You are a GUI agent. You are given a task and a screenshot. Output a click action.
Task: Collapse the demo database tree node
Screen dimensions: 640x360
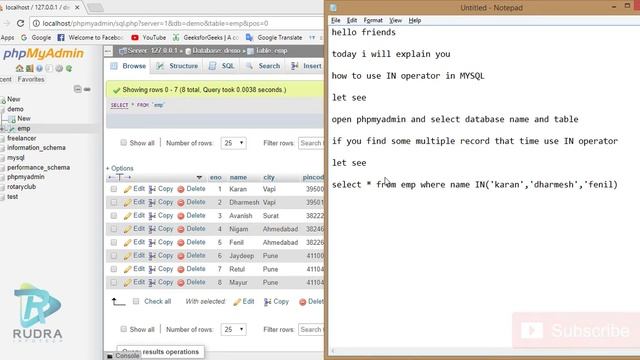[x=2, y=109]
